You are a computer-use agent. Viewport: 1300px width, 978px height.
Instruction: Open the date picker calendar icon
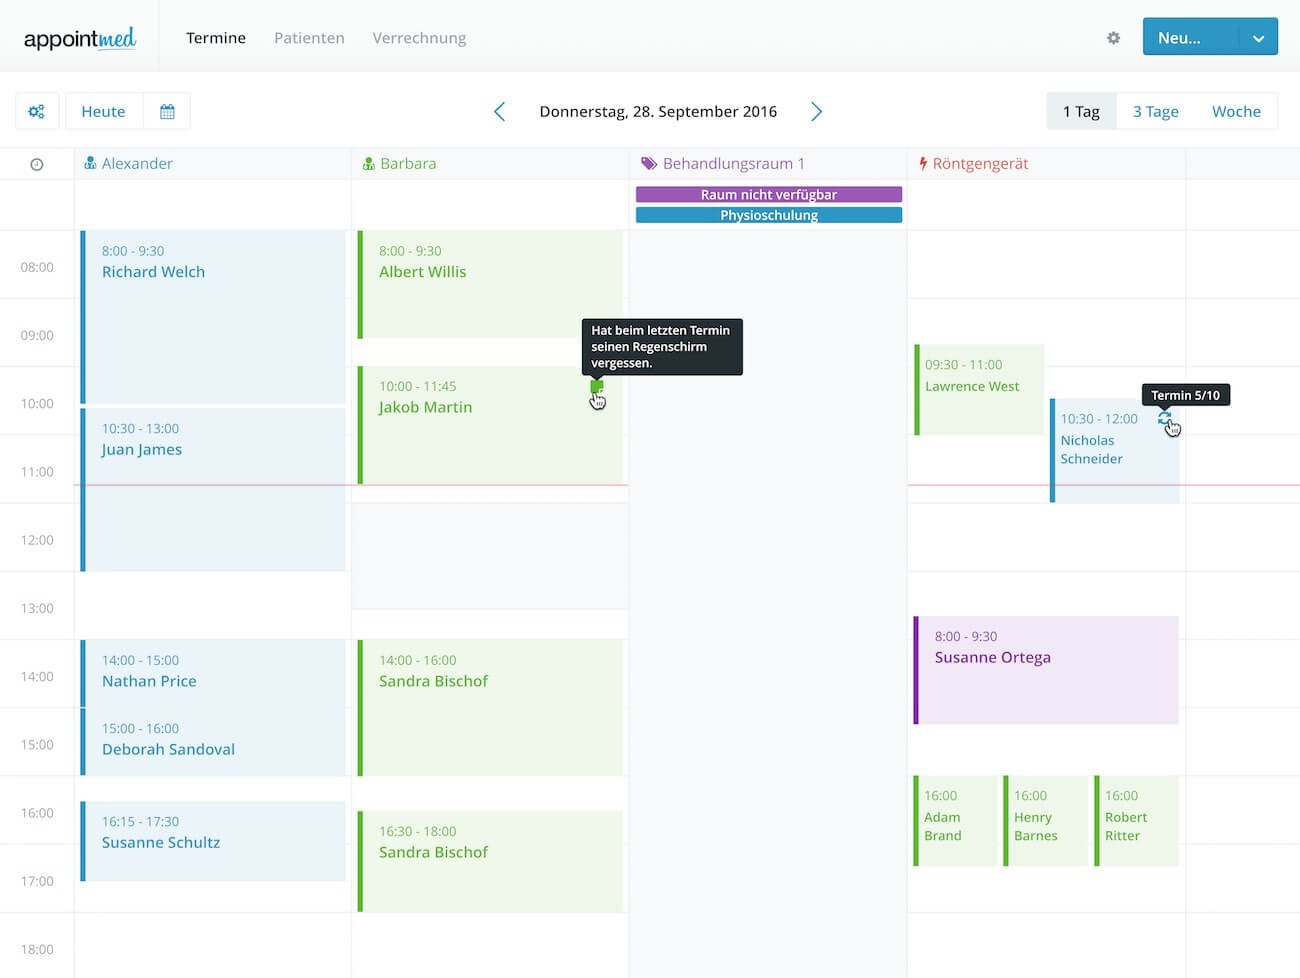[x=167, y=111]
